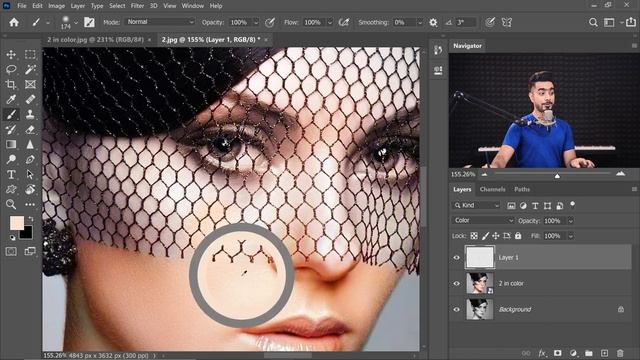Create a new layer

coord(604,353)
